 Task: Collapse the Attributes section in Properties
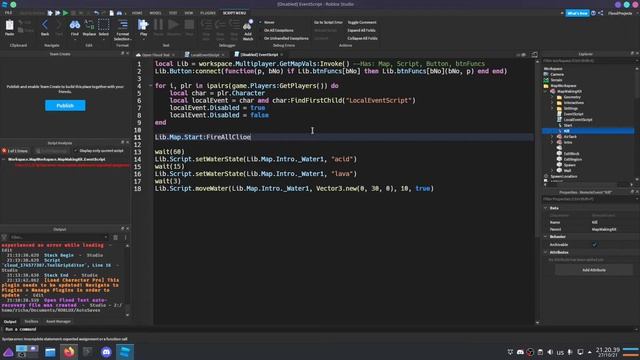click(x=546, y=252)
